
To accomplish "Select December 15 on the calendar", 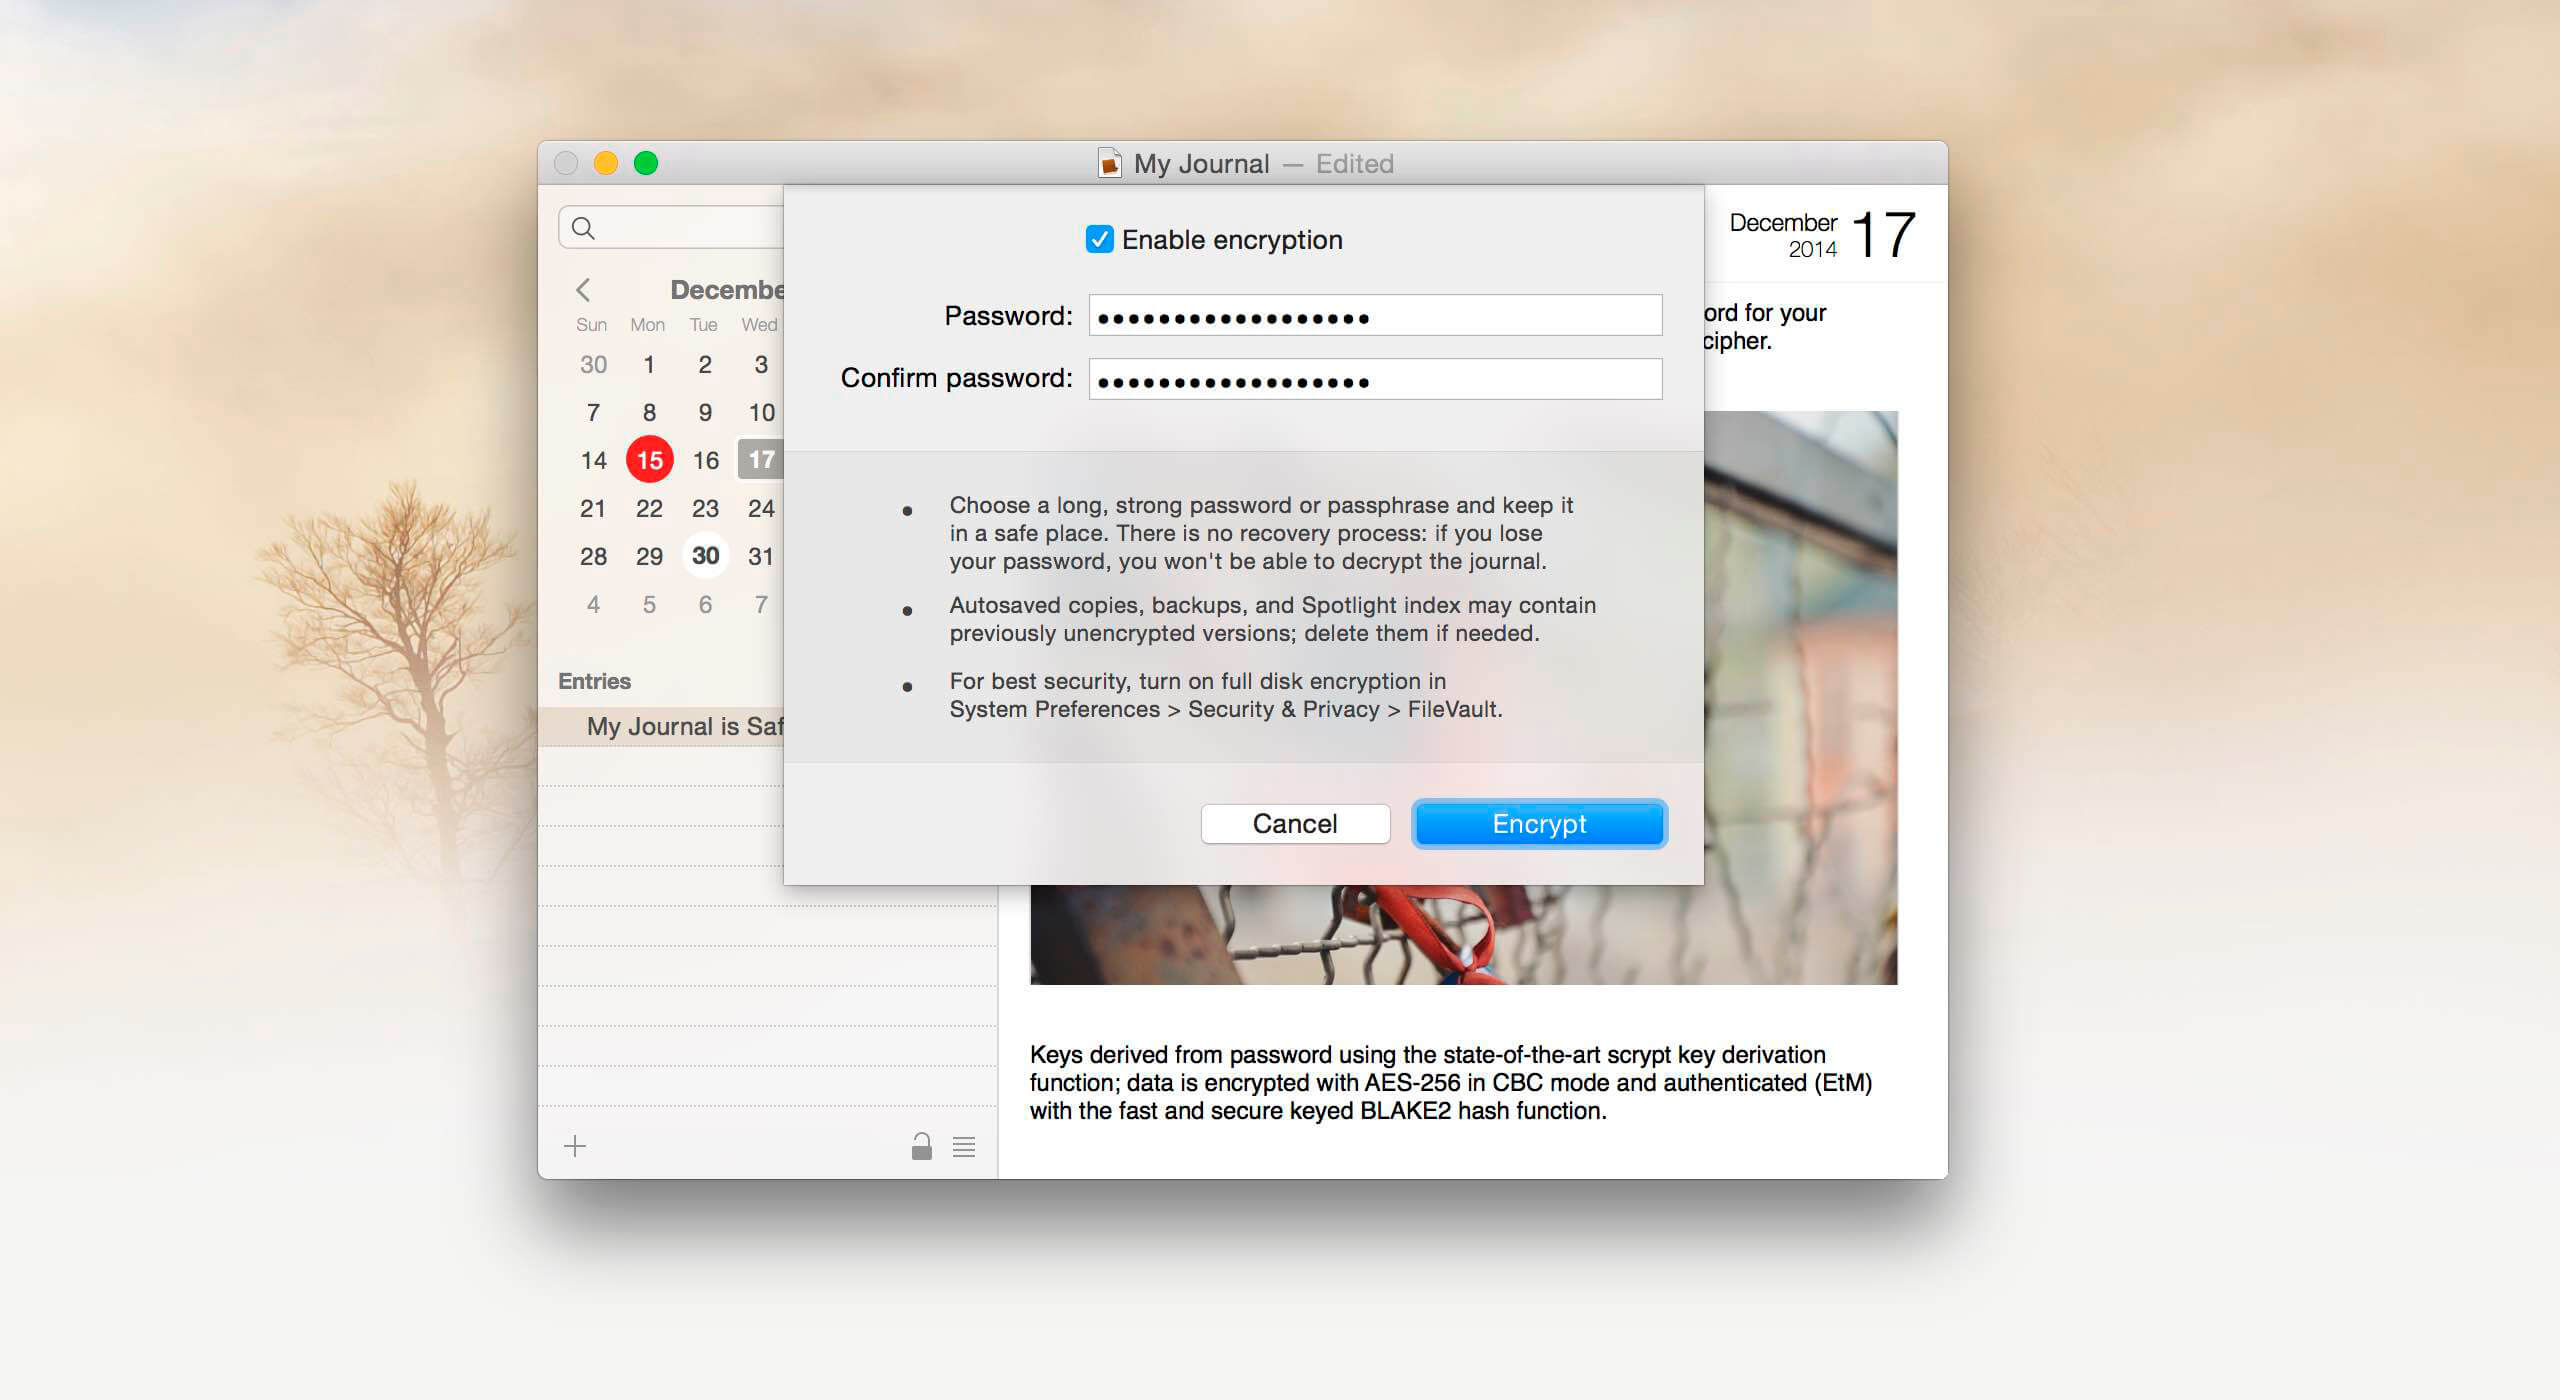I will [x=649, y=460].
